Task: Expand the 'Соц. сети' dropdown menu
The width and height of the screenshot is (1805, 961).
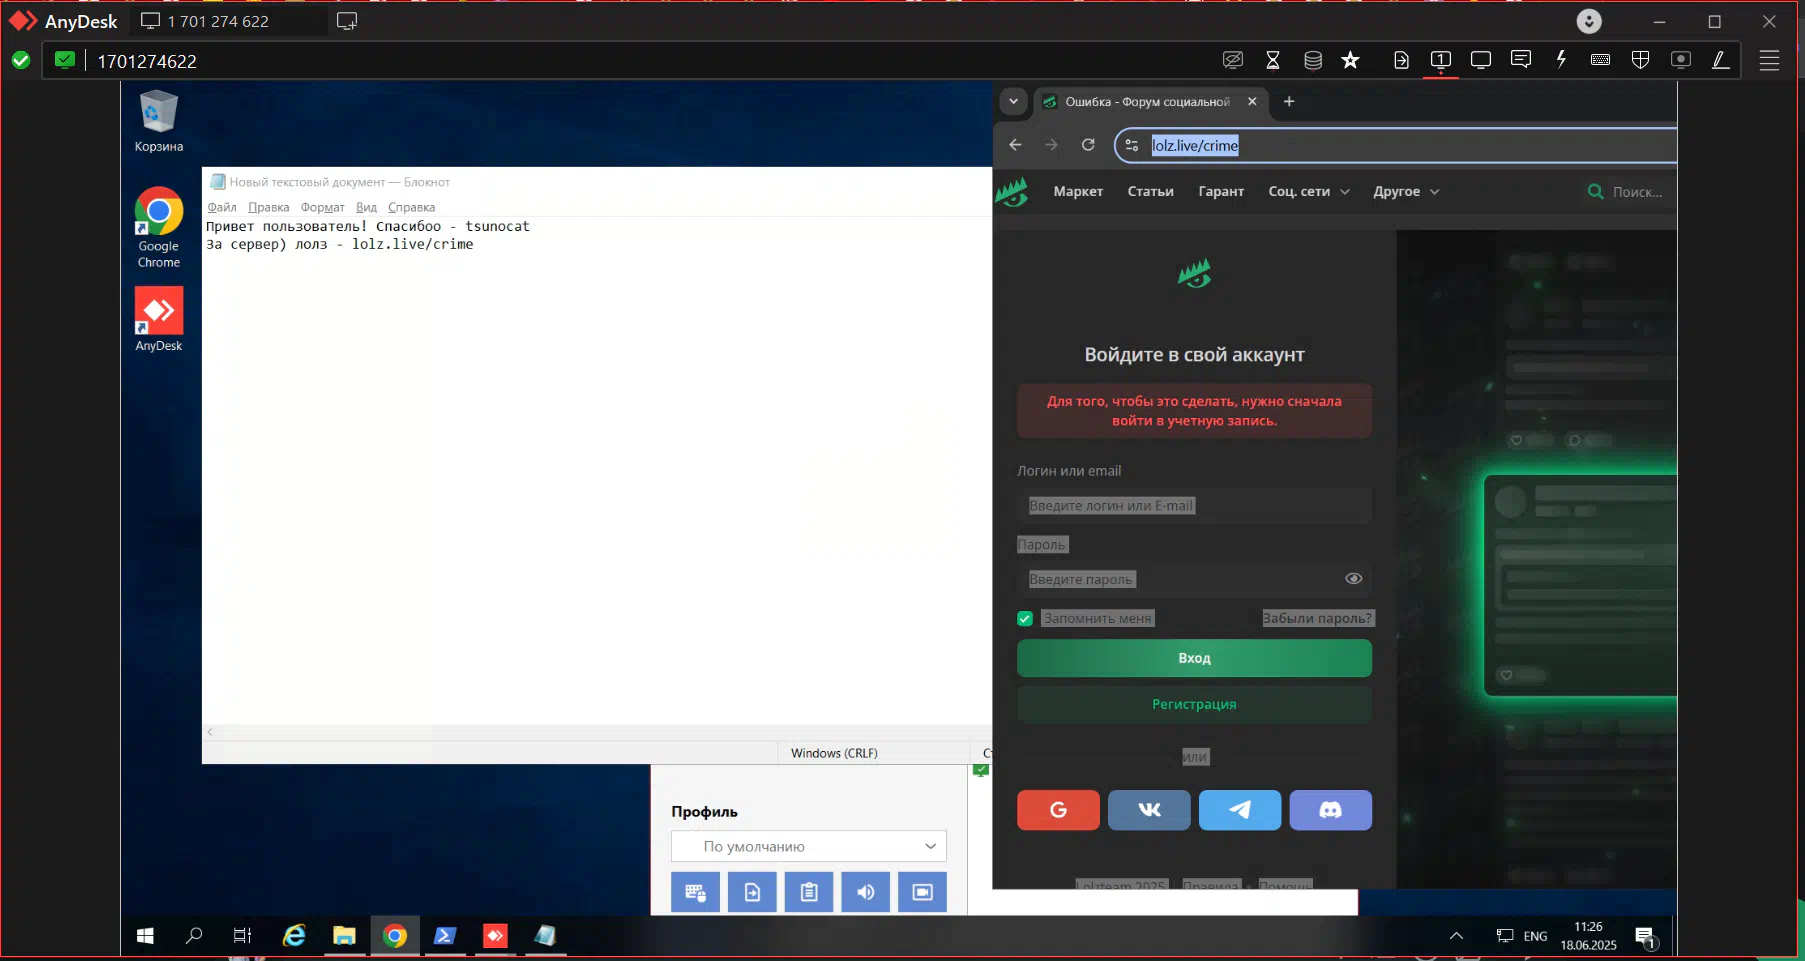Action: point(1308,192)
